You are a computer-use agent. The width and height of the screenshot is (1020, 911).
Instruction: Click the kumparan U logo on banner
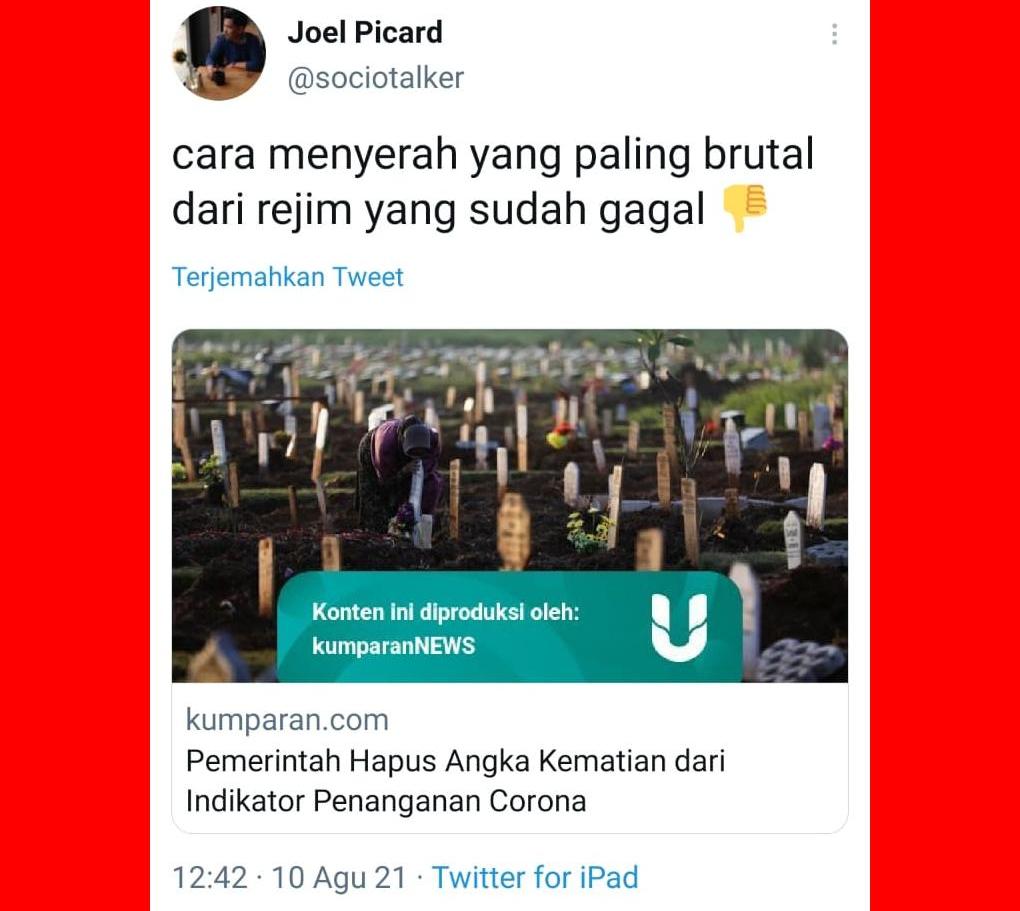point(679,628)
